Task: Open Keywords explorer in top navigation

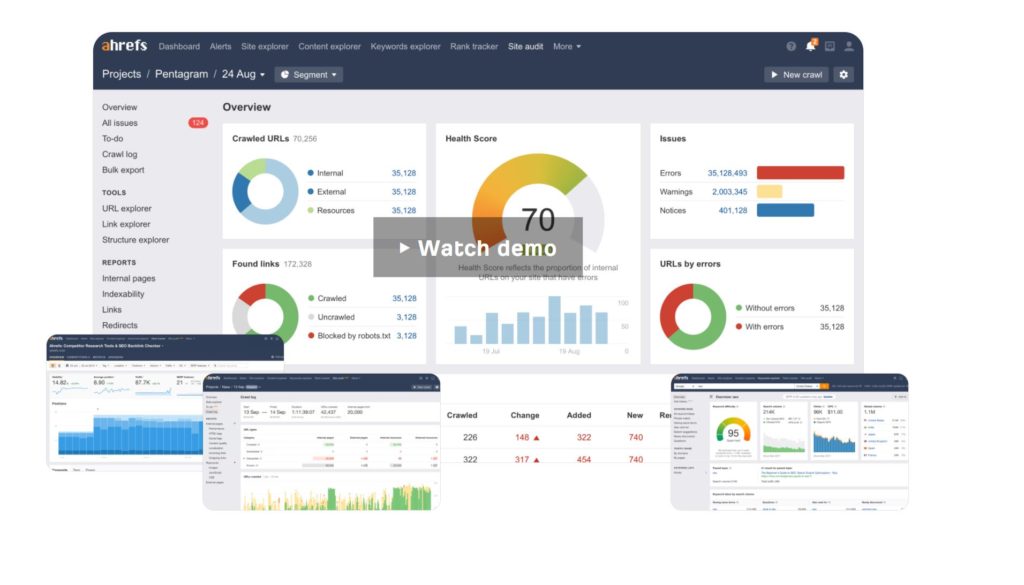Action: click(x=405, y=46)
